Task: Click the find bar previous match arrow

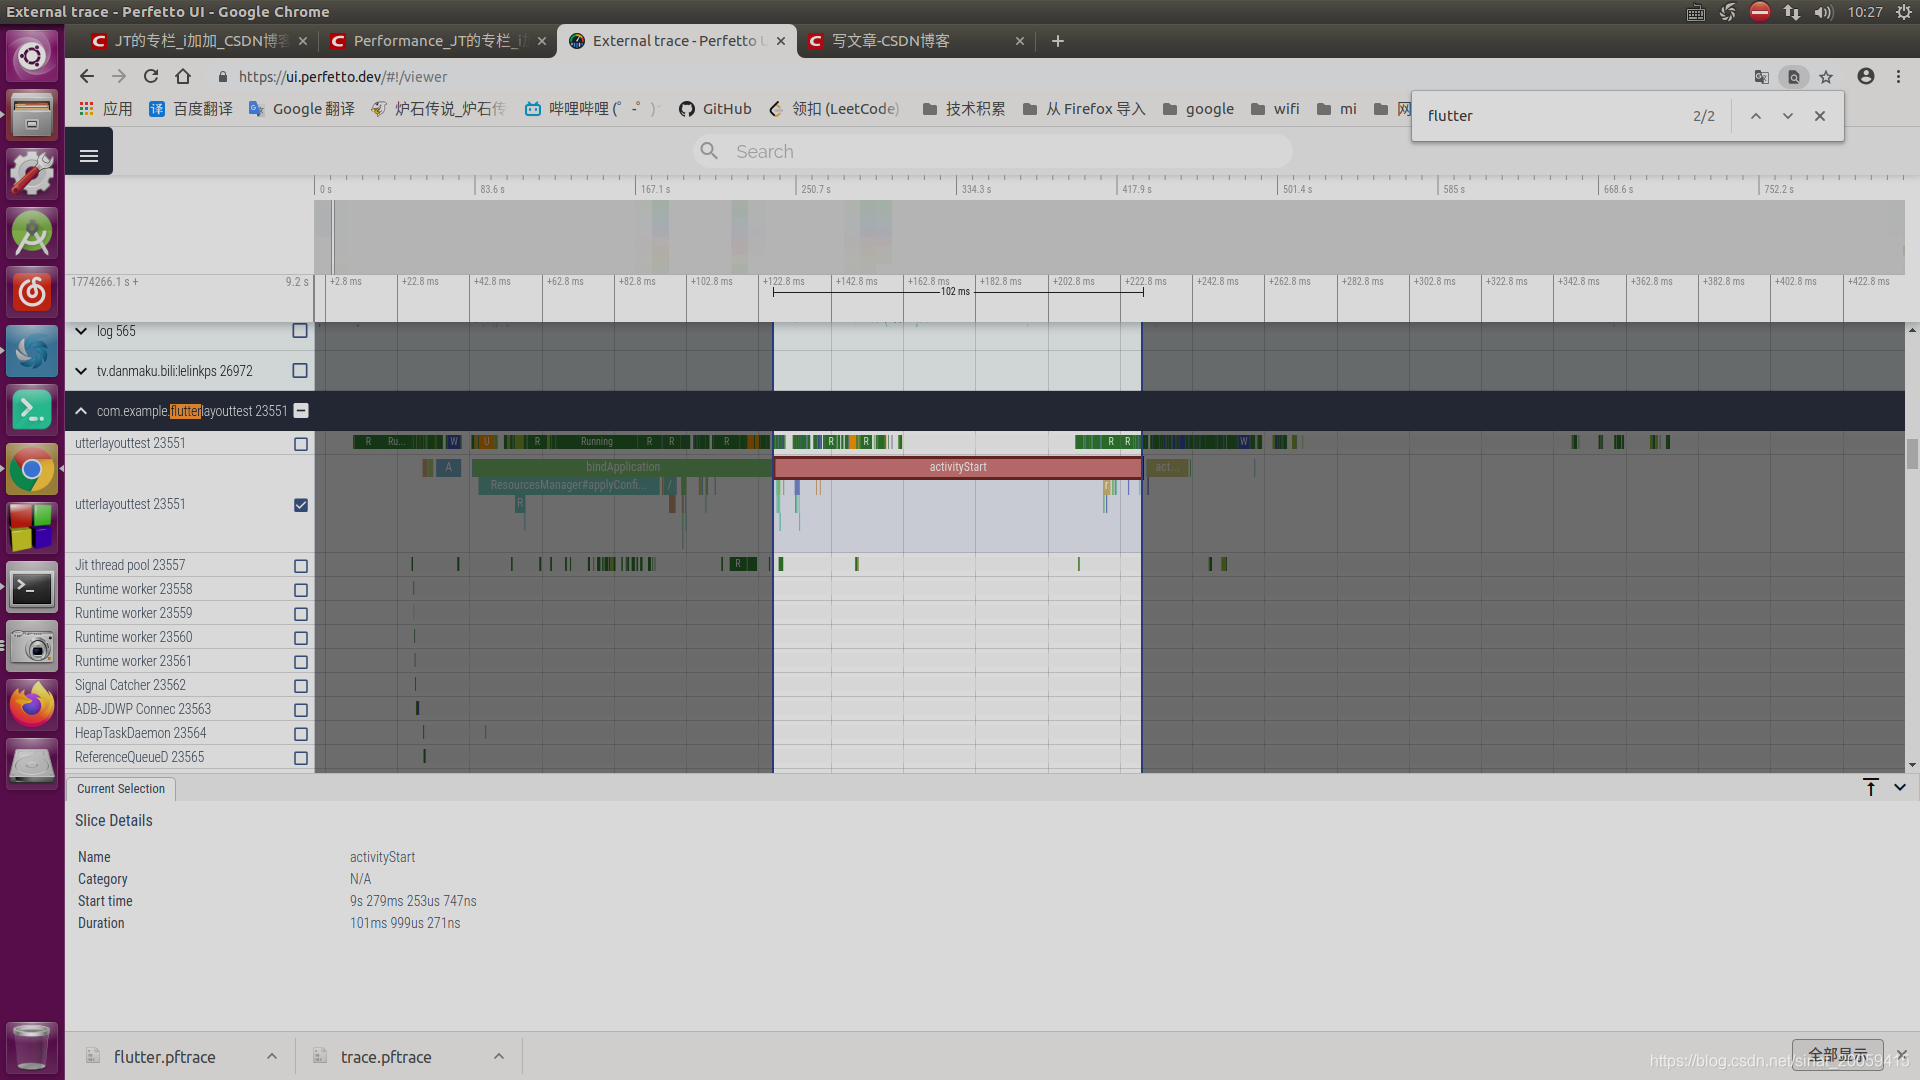Action: 1755,116
